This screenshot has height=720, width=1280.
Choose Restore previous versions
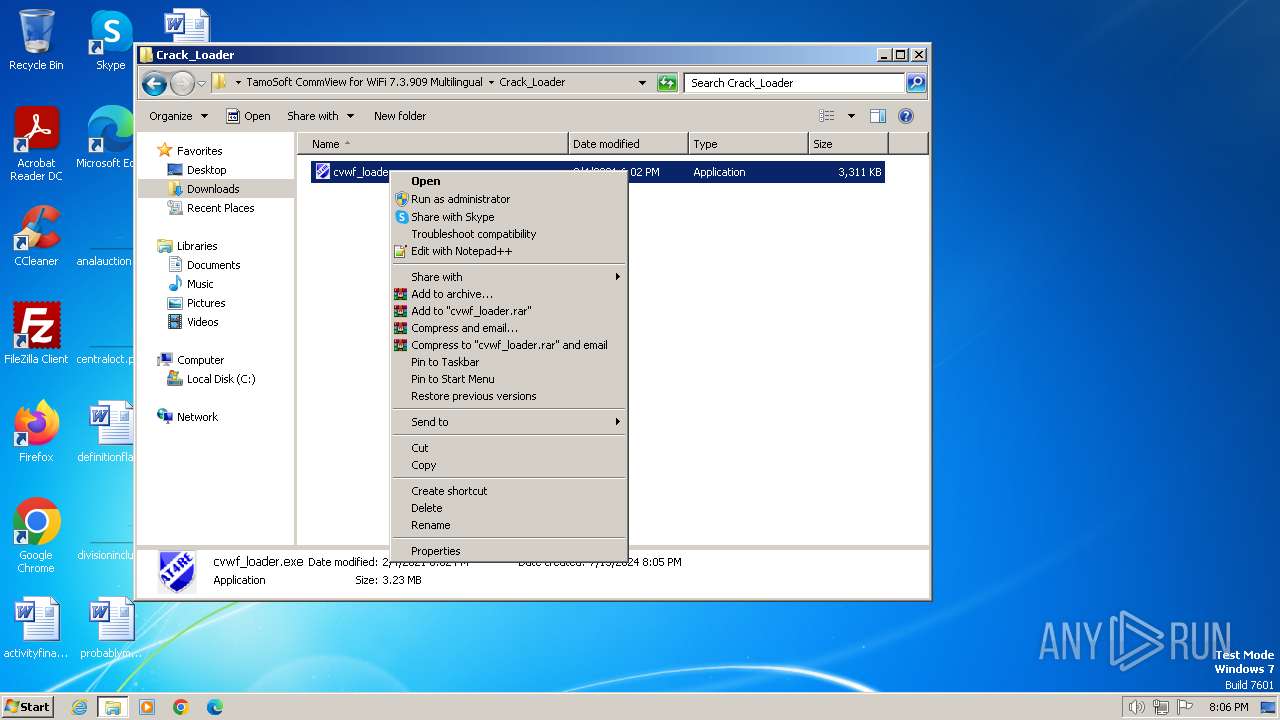(x=508, y=396)
